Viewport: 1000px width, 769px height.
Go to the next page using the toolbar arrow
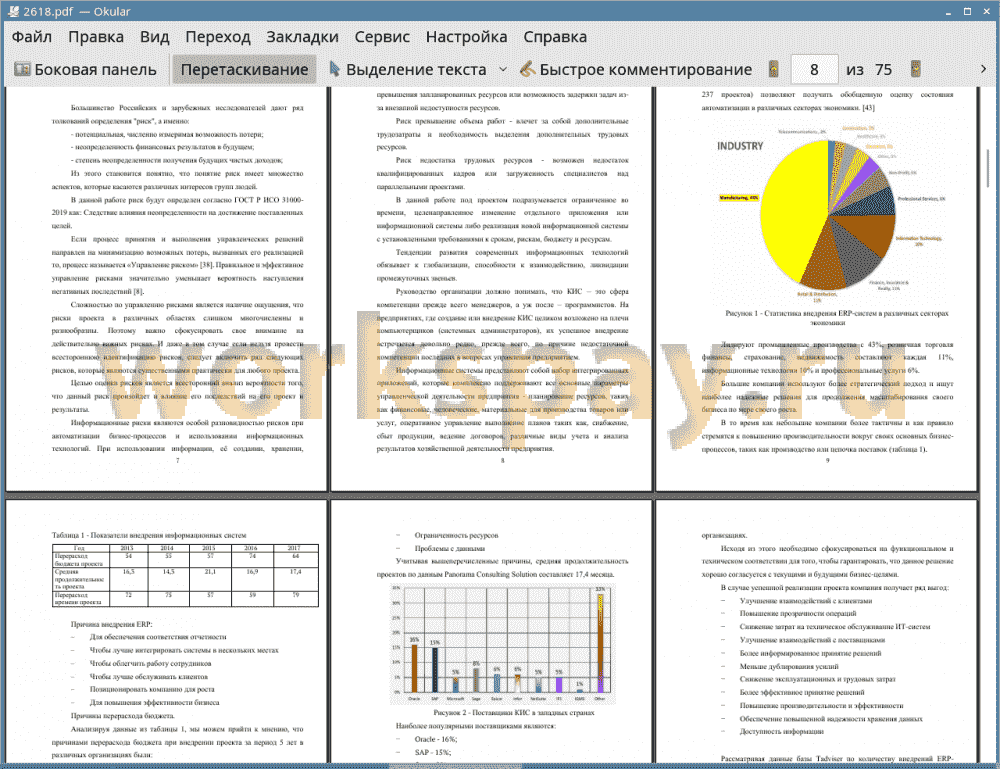[x=916, y=69]
